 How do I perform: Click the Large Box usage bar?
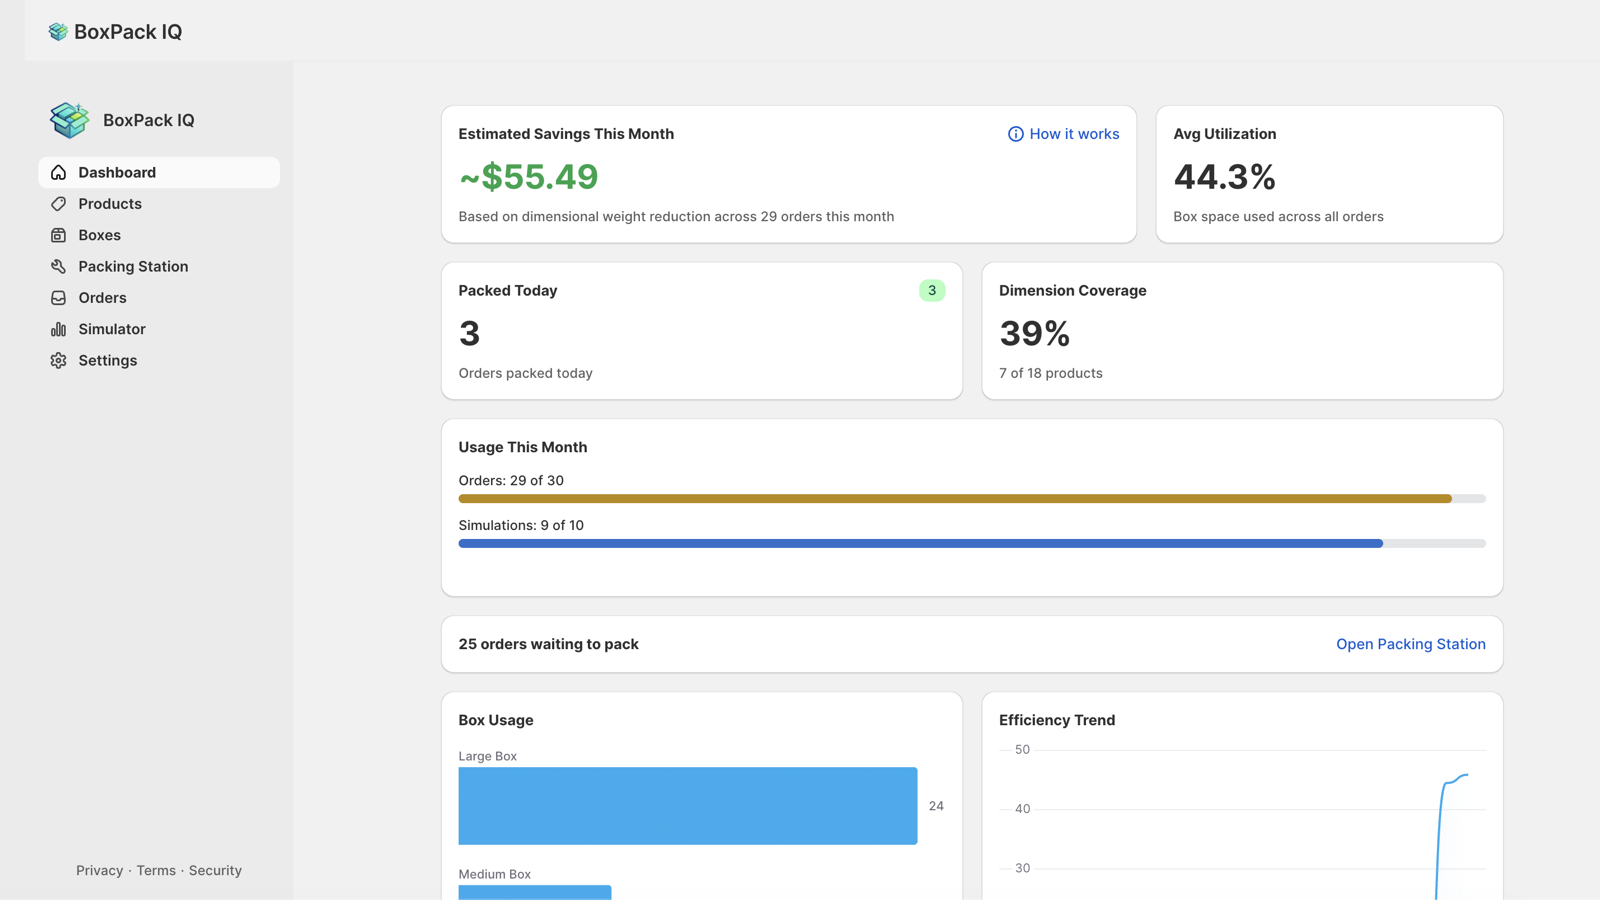tap(688, 806)
